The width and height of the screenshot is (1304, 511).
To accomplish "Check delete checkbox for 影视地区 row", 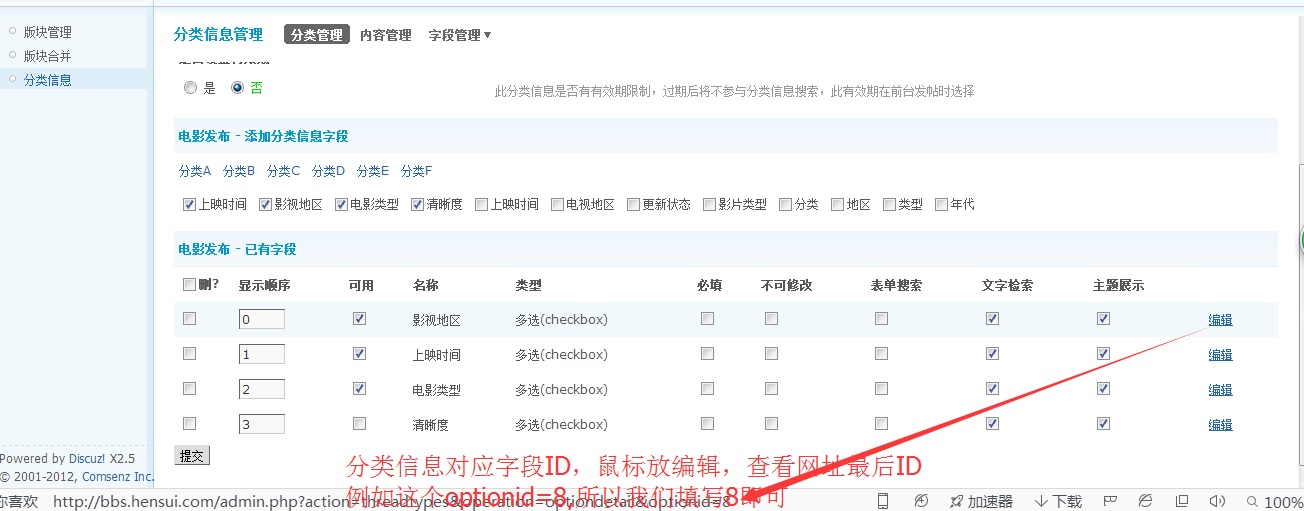I will point(189,319).
